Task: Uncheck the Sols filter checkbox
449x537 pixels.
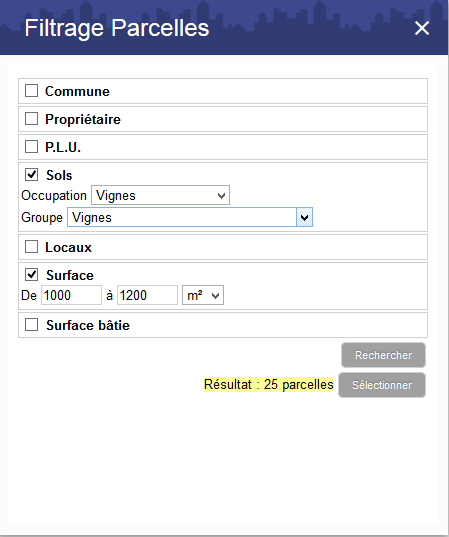Action: (x=32, y=175)
